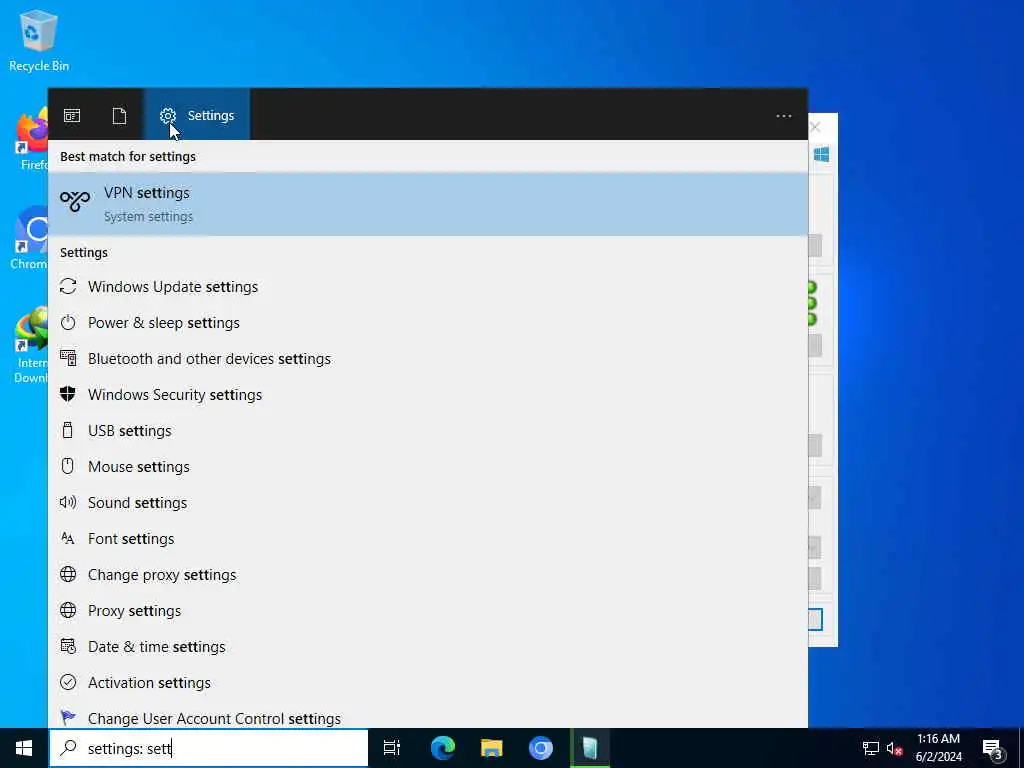Select the Settings filter tab
Viewport: 1024px width, 768px height.
(197, 115)
